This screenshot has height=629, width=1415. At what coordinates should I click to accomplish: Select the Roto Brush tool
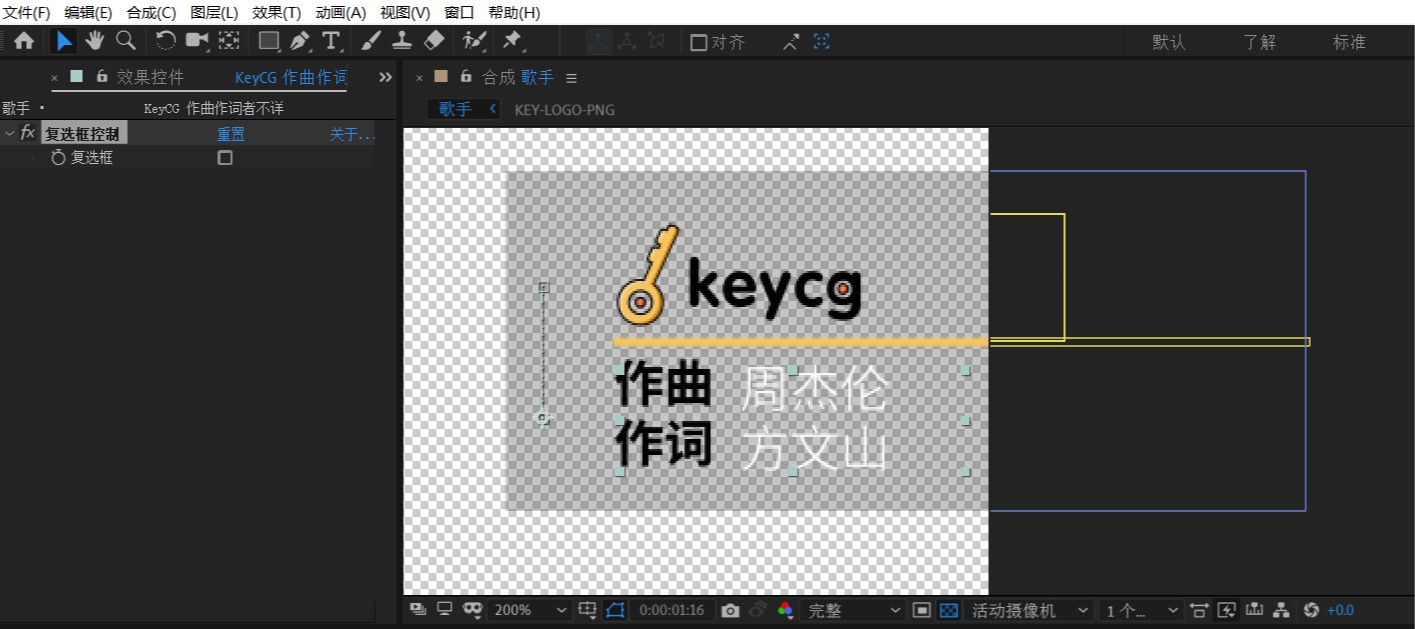tap(474, 41)
